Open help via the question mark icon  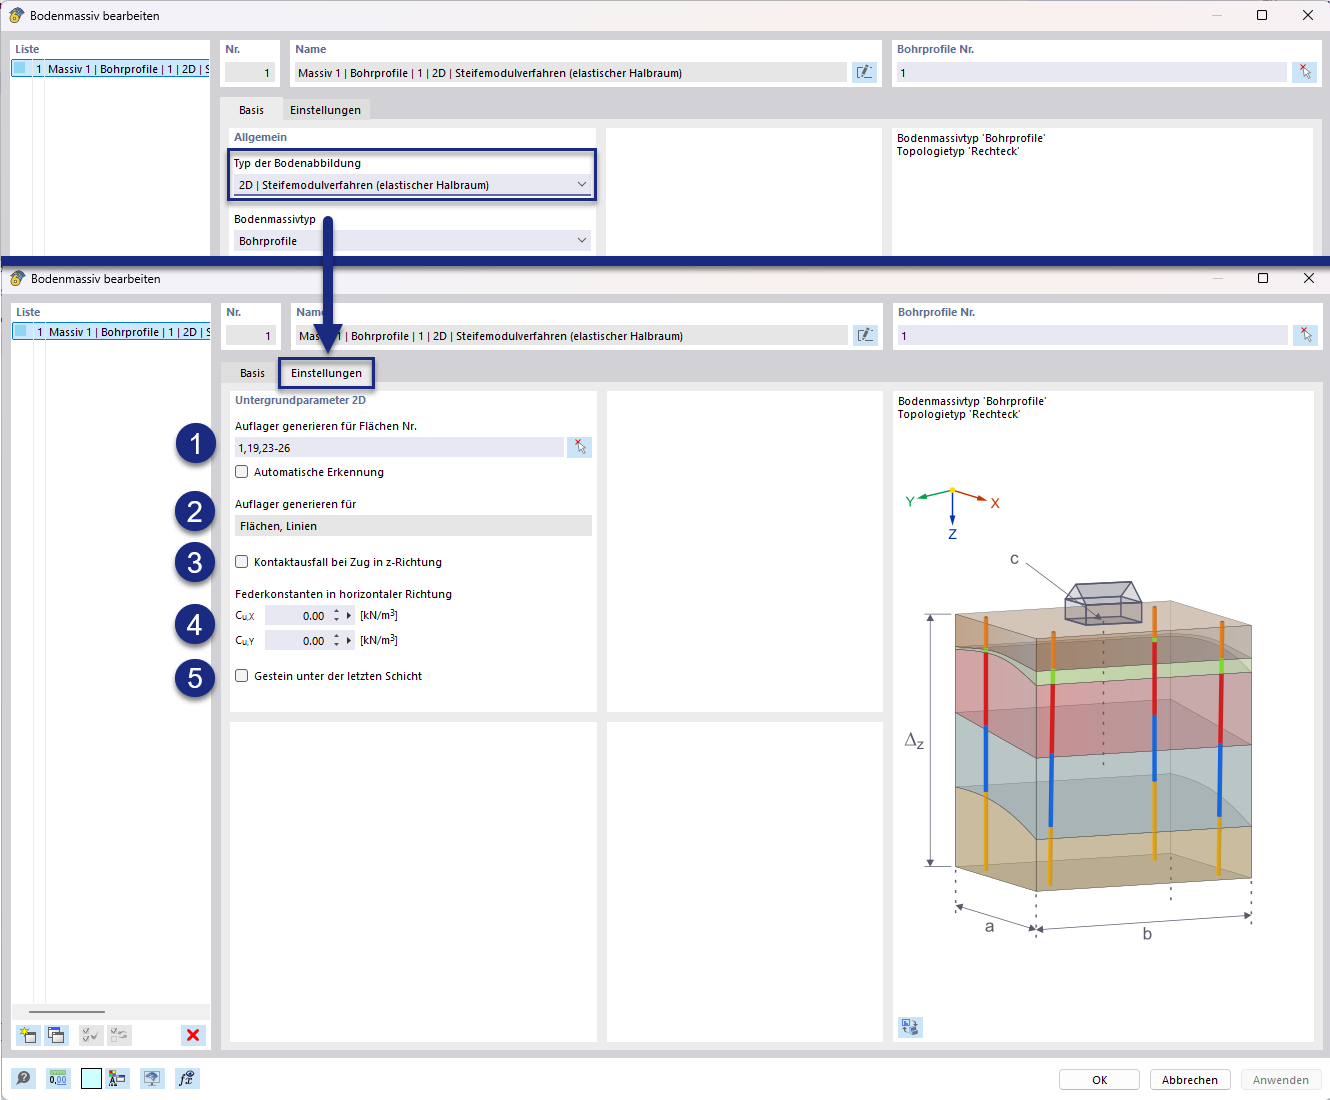coord(22,1078)
